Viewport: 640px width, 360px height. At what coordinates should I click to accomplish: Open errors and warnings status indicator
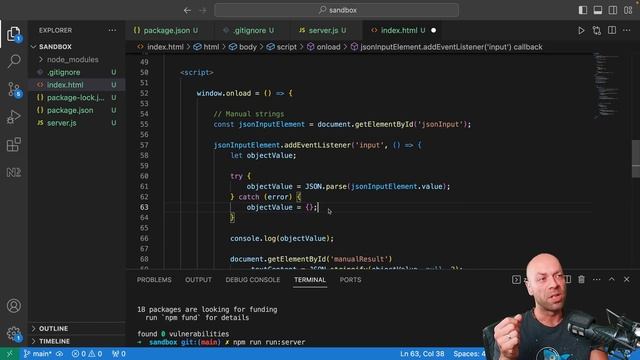point(87,354)
